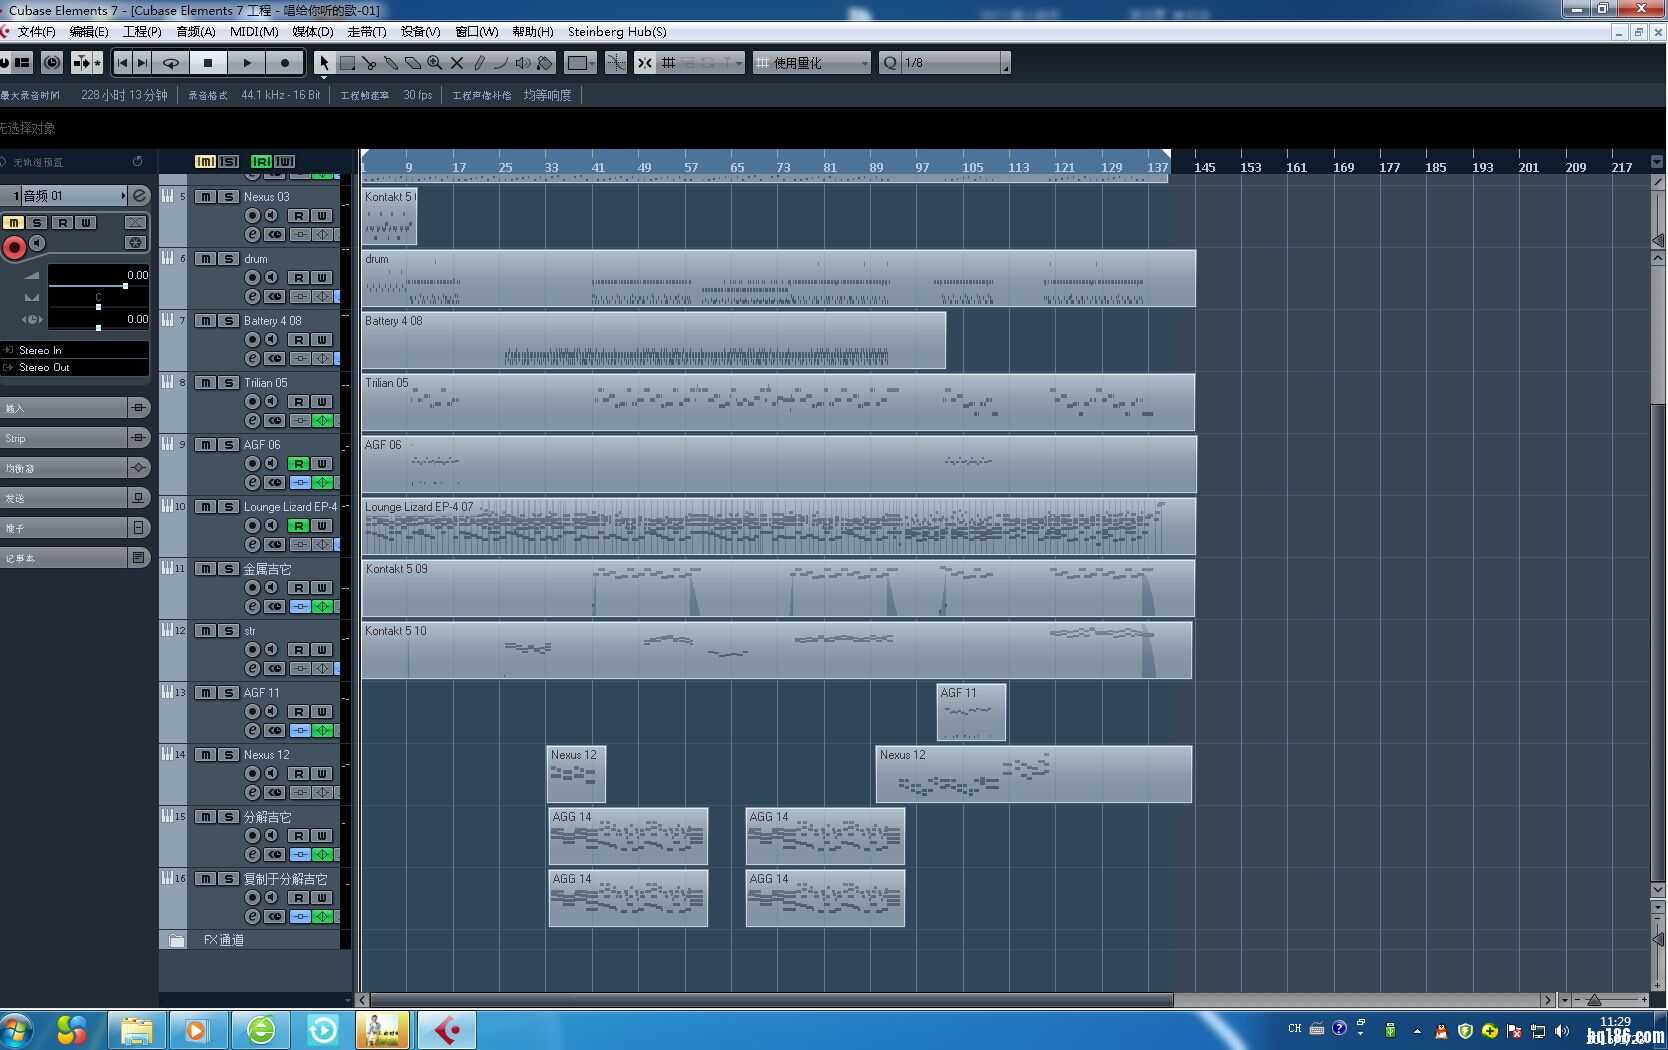Select the Play speaker tool
1668x1050 pixels.
click(523, 63)
